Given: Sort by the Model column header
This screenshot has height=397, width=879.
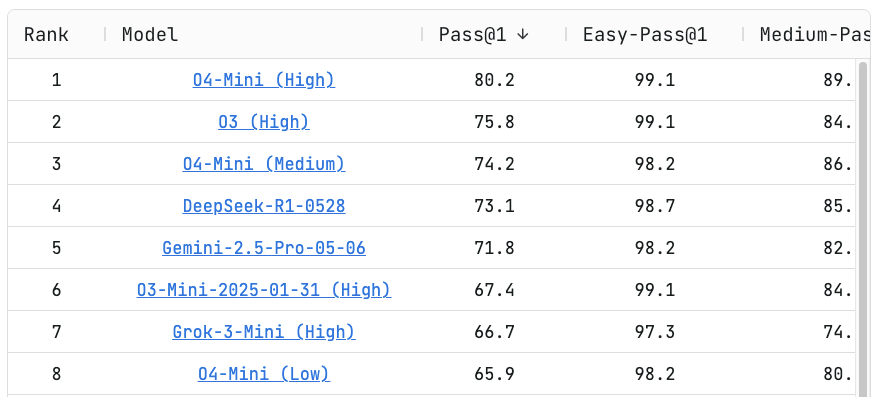Looking at the screenshot, I should 150,35.
